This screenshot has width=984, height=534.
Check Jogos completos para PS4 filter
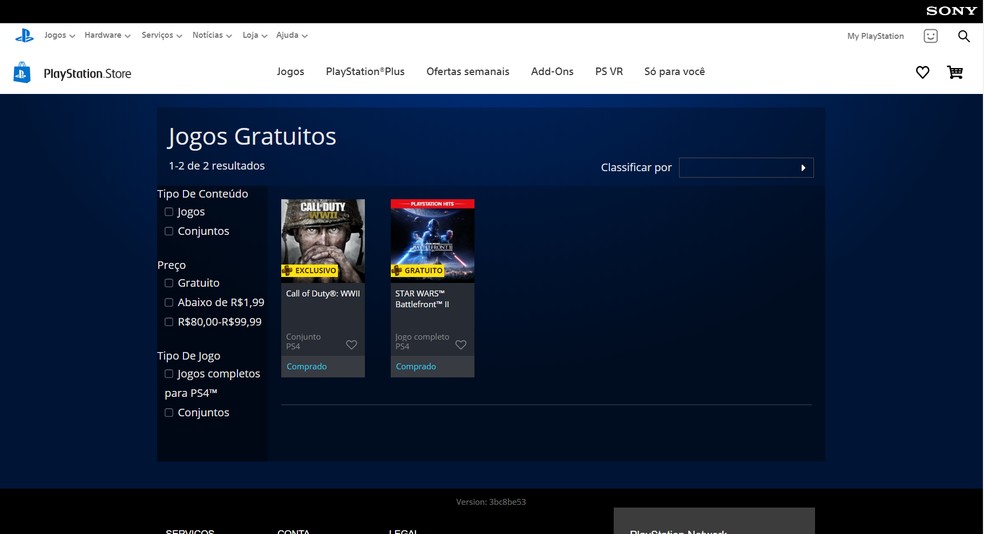(169, 374)
